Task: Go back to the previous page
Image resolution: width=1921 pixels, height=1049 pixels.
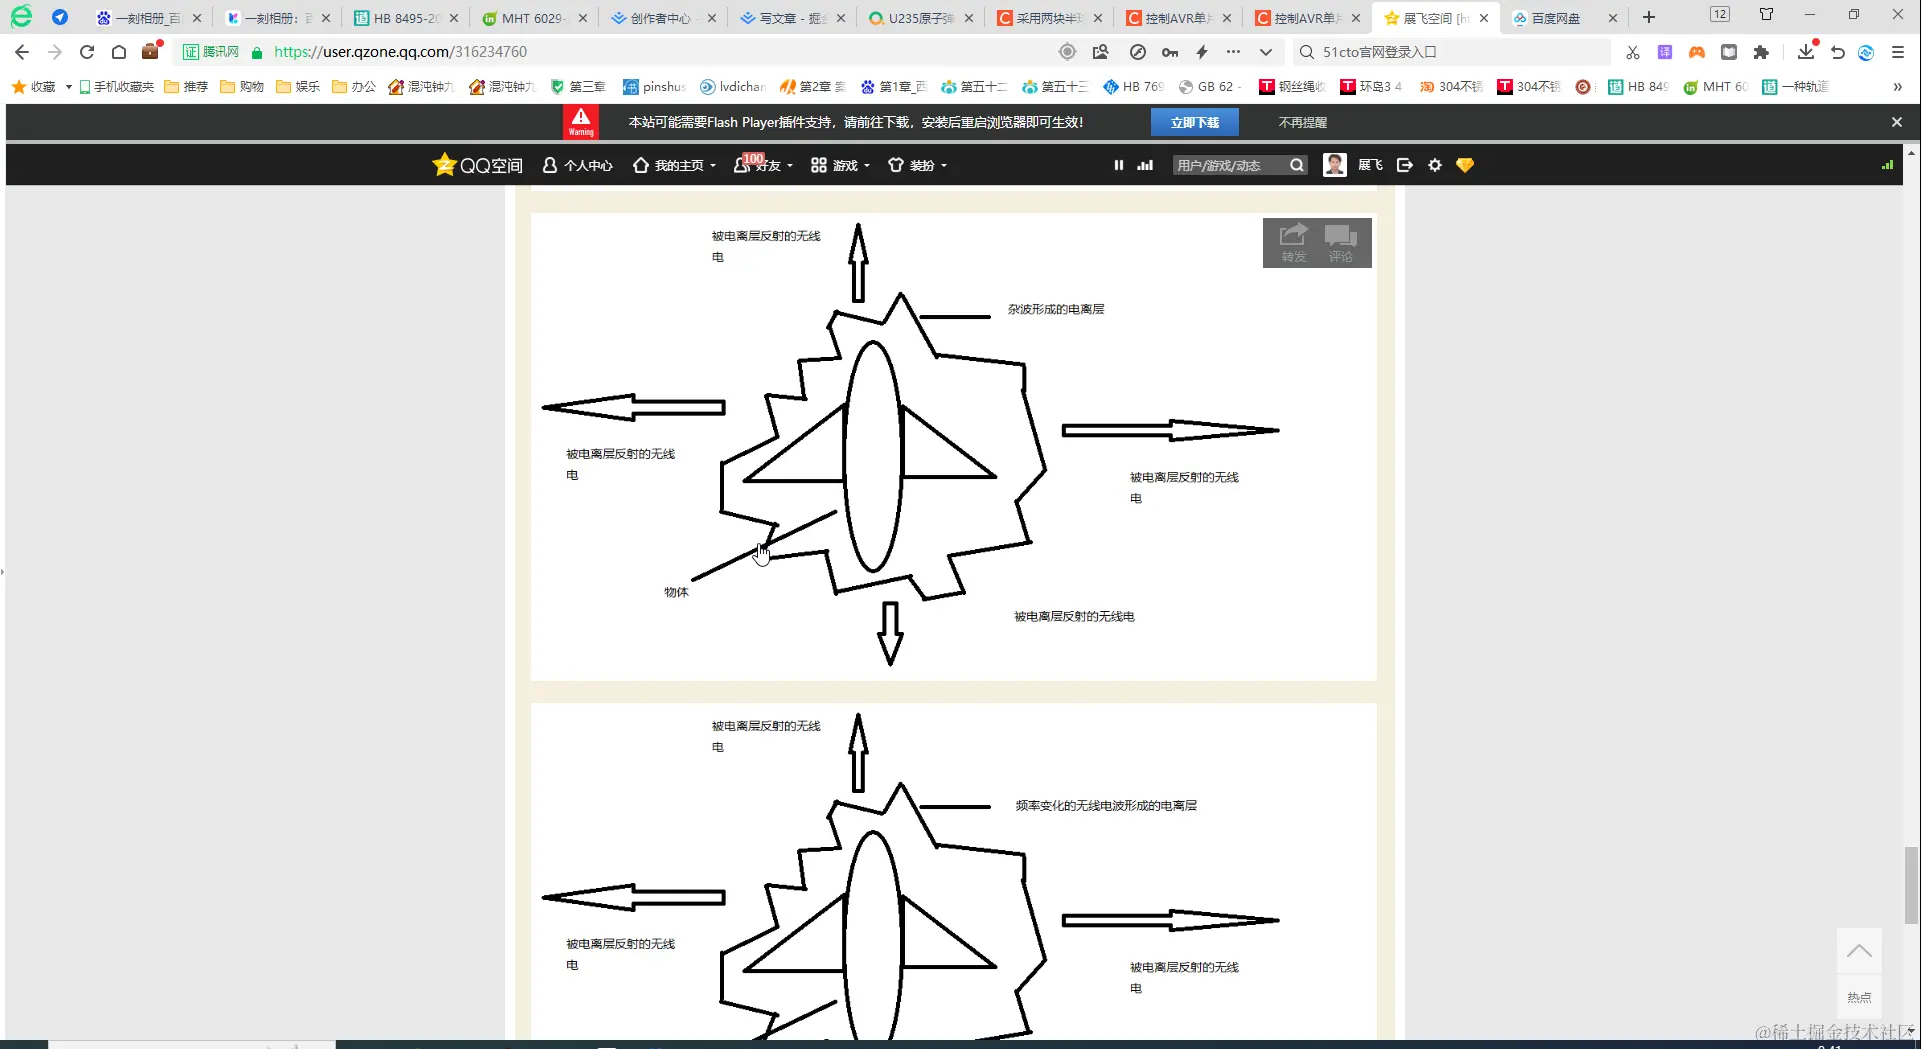Action: click(x=22, y=52)
